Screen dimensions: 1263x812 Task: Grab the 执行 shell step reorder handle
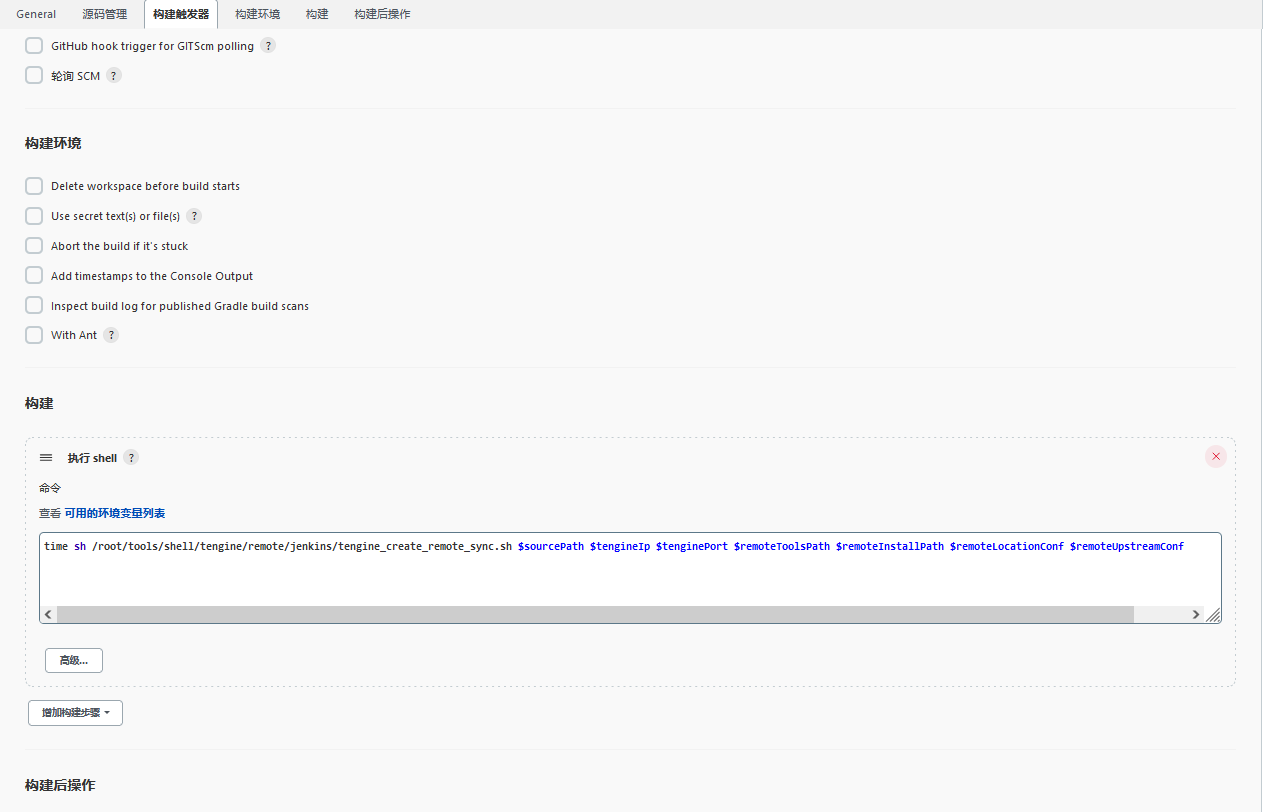46,457
